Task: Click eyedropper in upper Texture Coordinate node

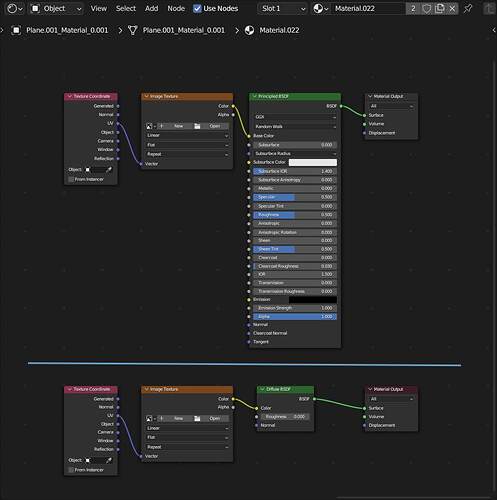Action: coord(109,170)
